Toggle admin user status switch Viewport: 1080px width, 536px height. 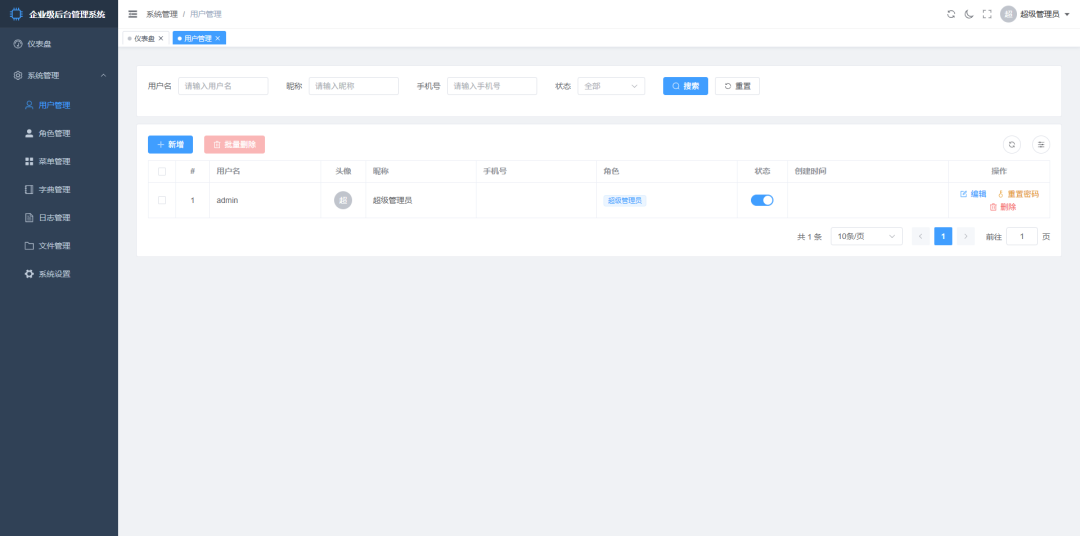pyautogui.click(x=762, y=200)
